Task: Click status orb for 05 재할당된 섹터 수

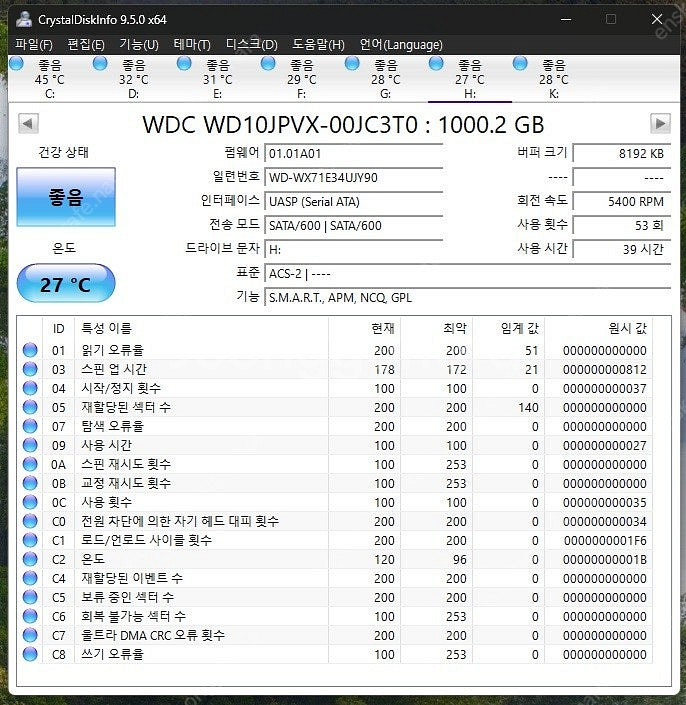Action: (x=30, y=407)
